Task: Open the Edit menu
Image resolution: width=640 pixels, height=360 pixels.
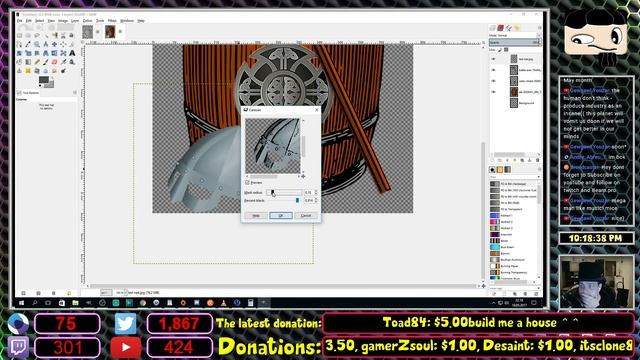Action: [29, 20]
